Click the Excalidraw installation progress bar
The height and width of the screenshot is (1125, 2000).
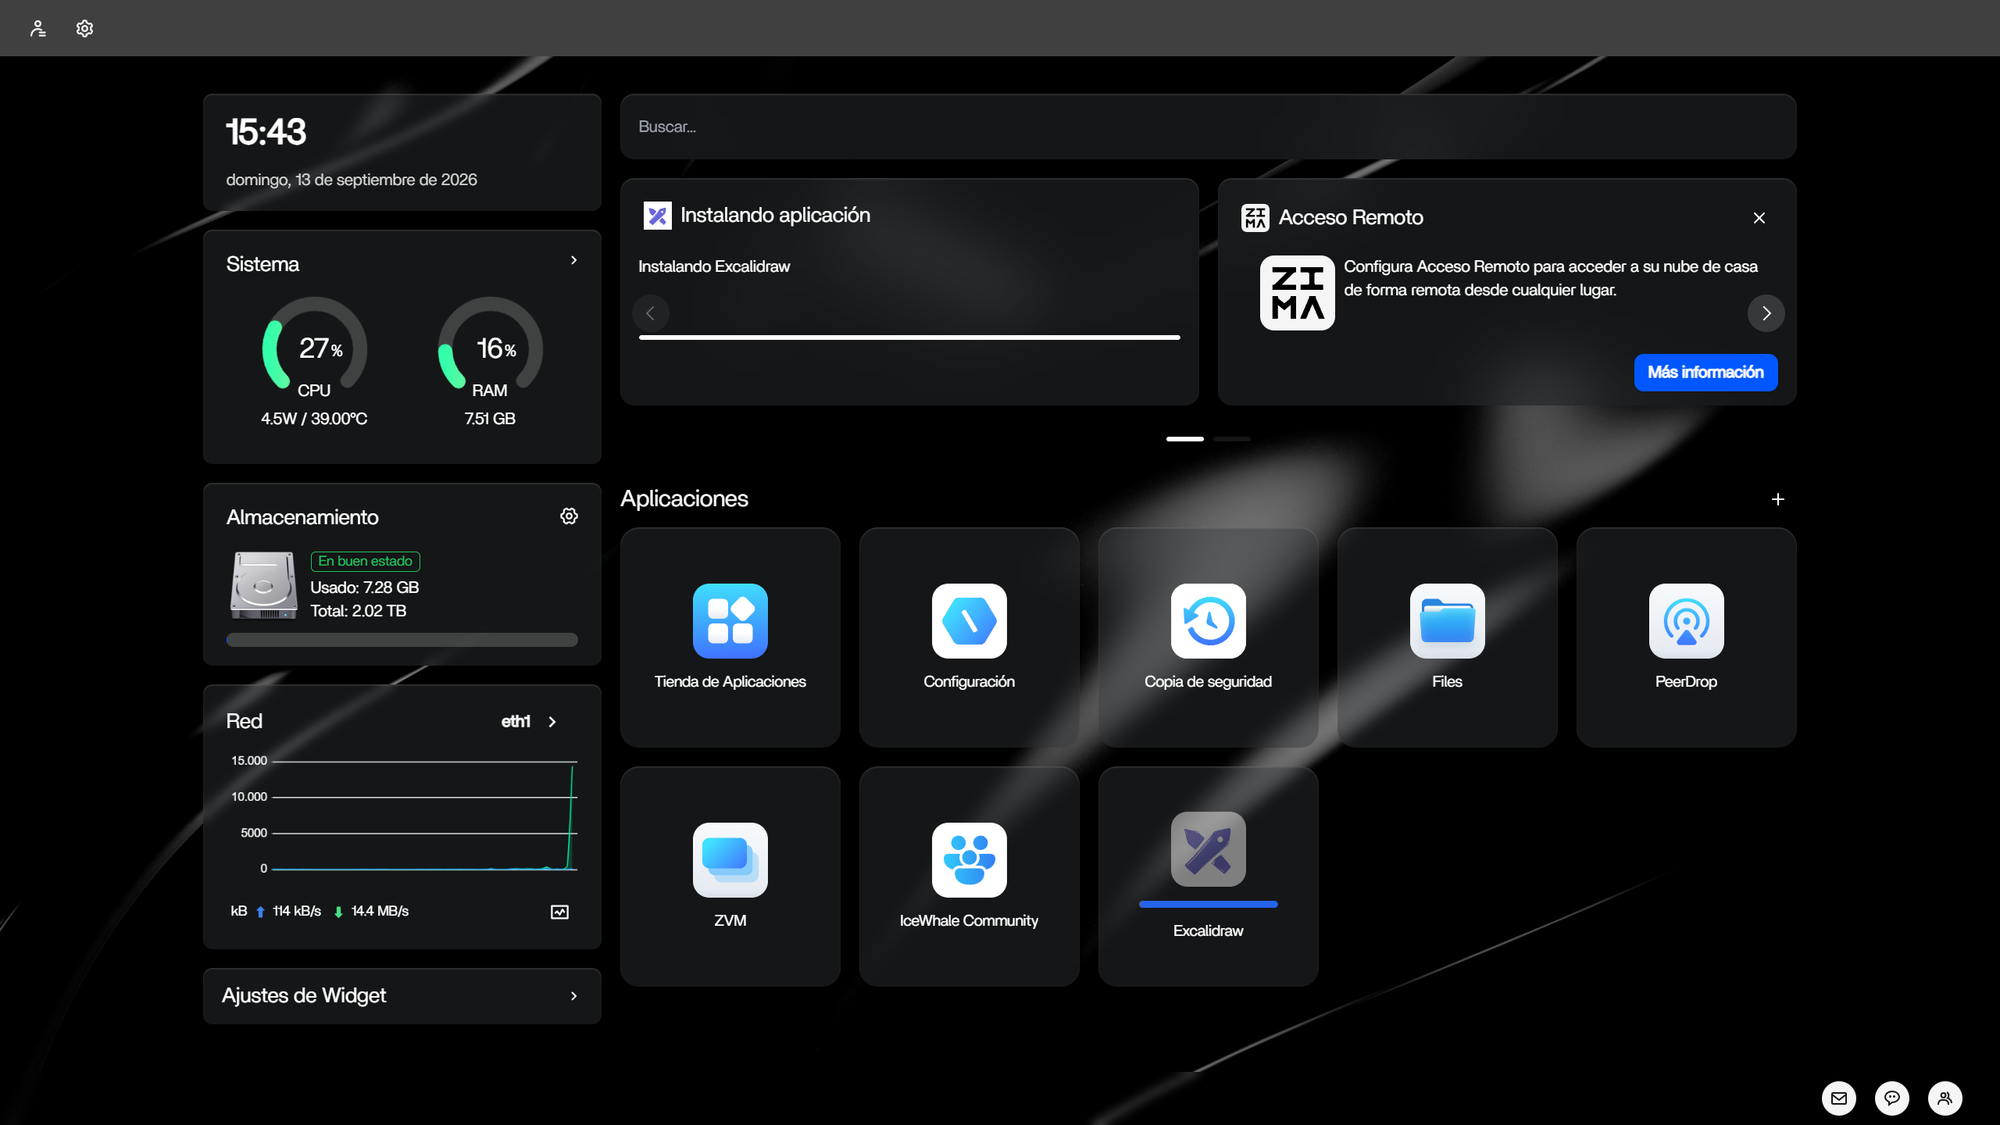909,337
